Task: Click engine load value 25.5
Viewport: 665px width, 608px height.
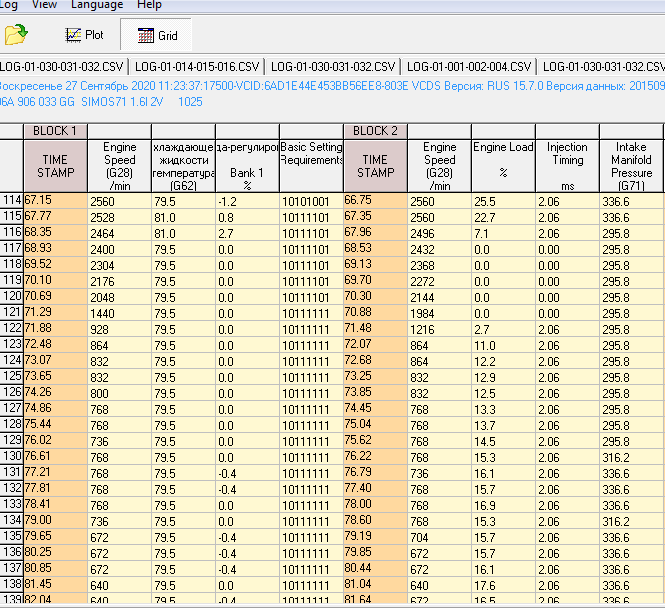Action: 503,201
